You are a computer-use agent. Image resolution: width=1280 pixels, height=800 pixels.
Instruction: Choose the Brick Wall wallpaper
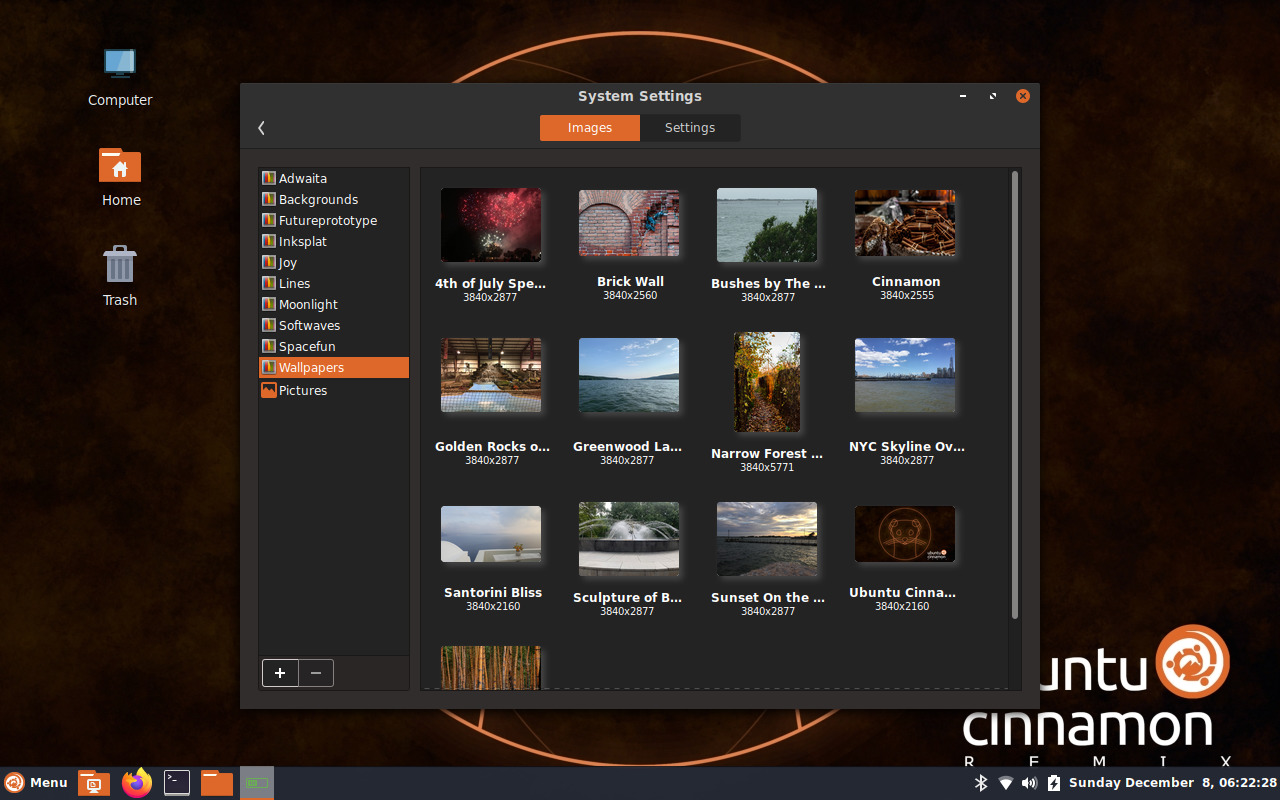629,223
